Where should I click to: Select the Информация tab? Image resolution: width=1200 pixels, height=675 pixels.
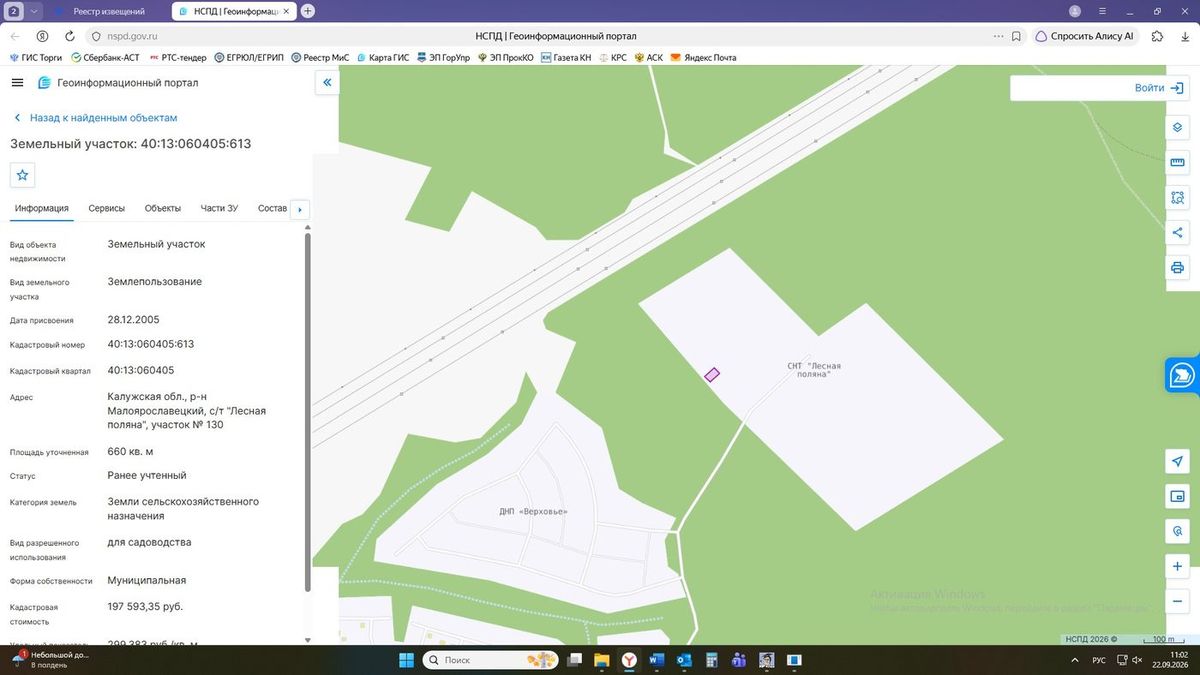[x=42, y=208]
